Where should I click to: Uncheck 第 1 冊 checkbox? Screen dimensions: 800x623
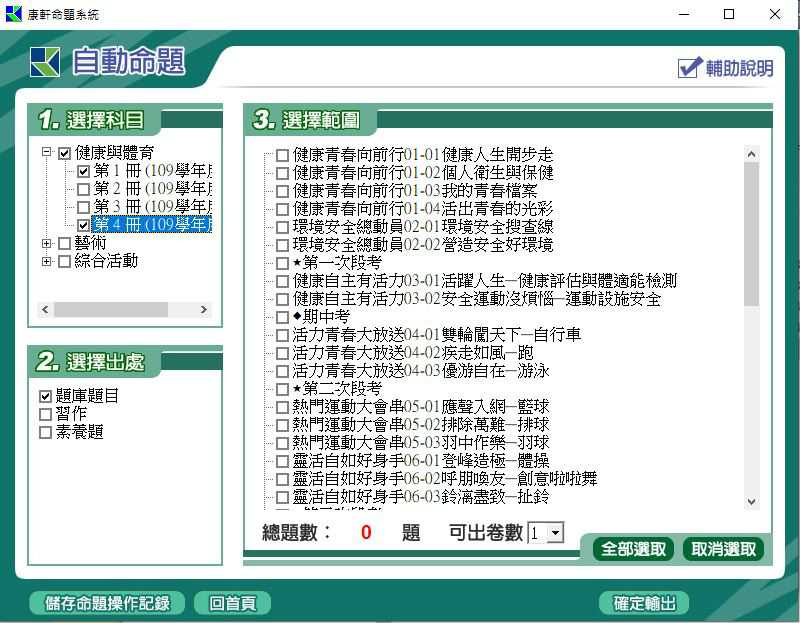click(x=83, y=171)
